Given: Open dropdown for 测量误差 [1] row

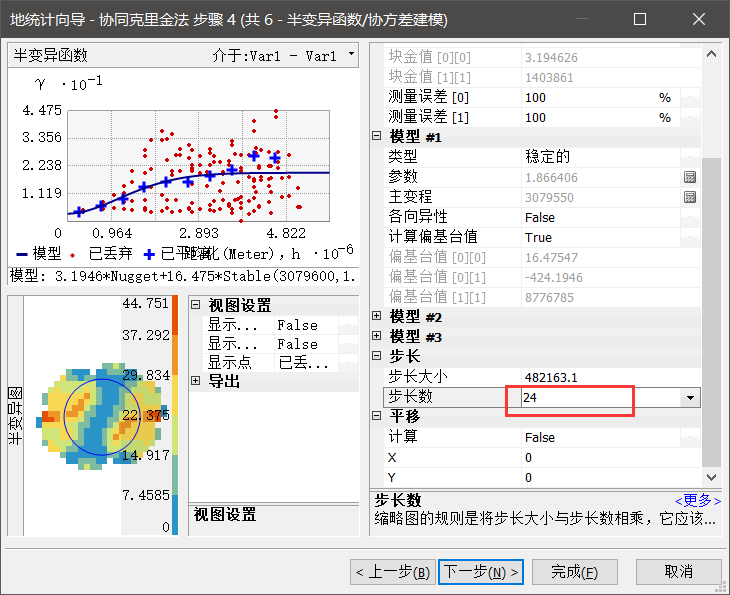Looking at the screenshot, I should tap(690, 117).
